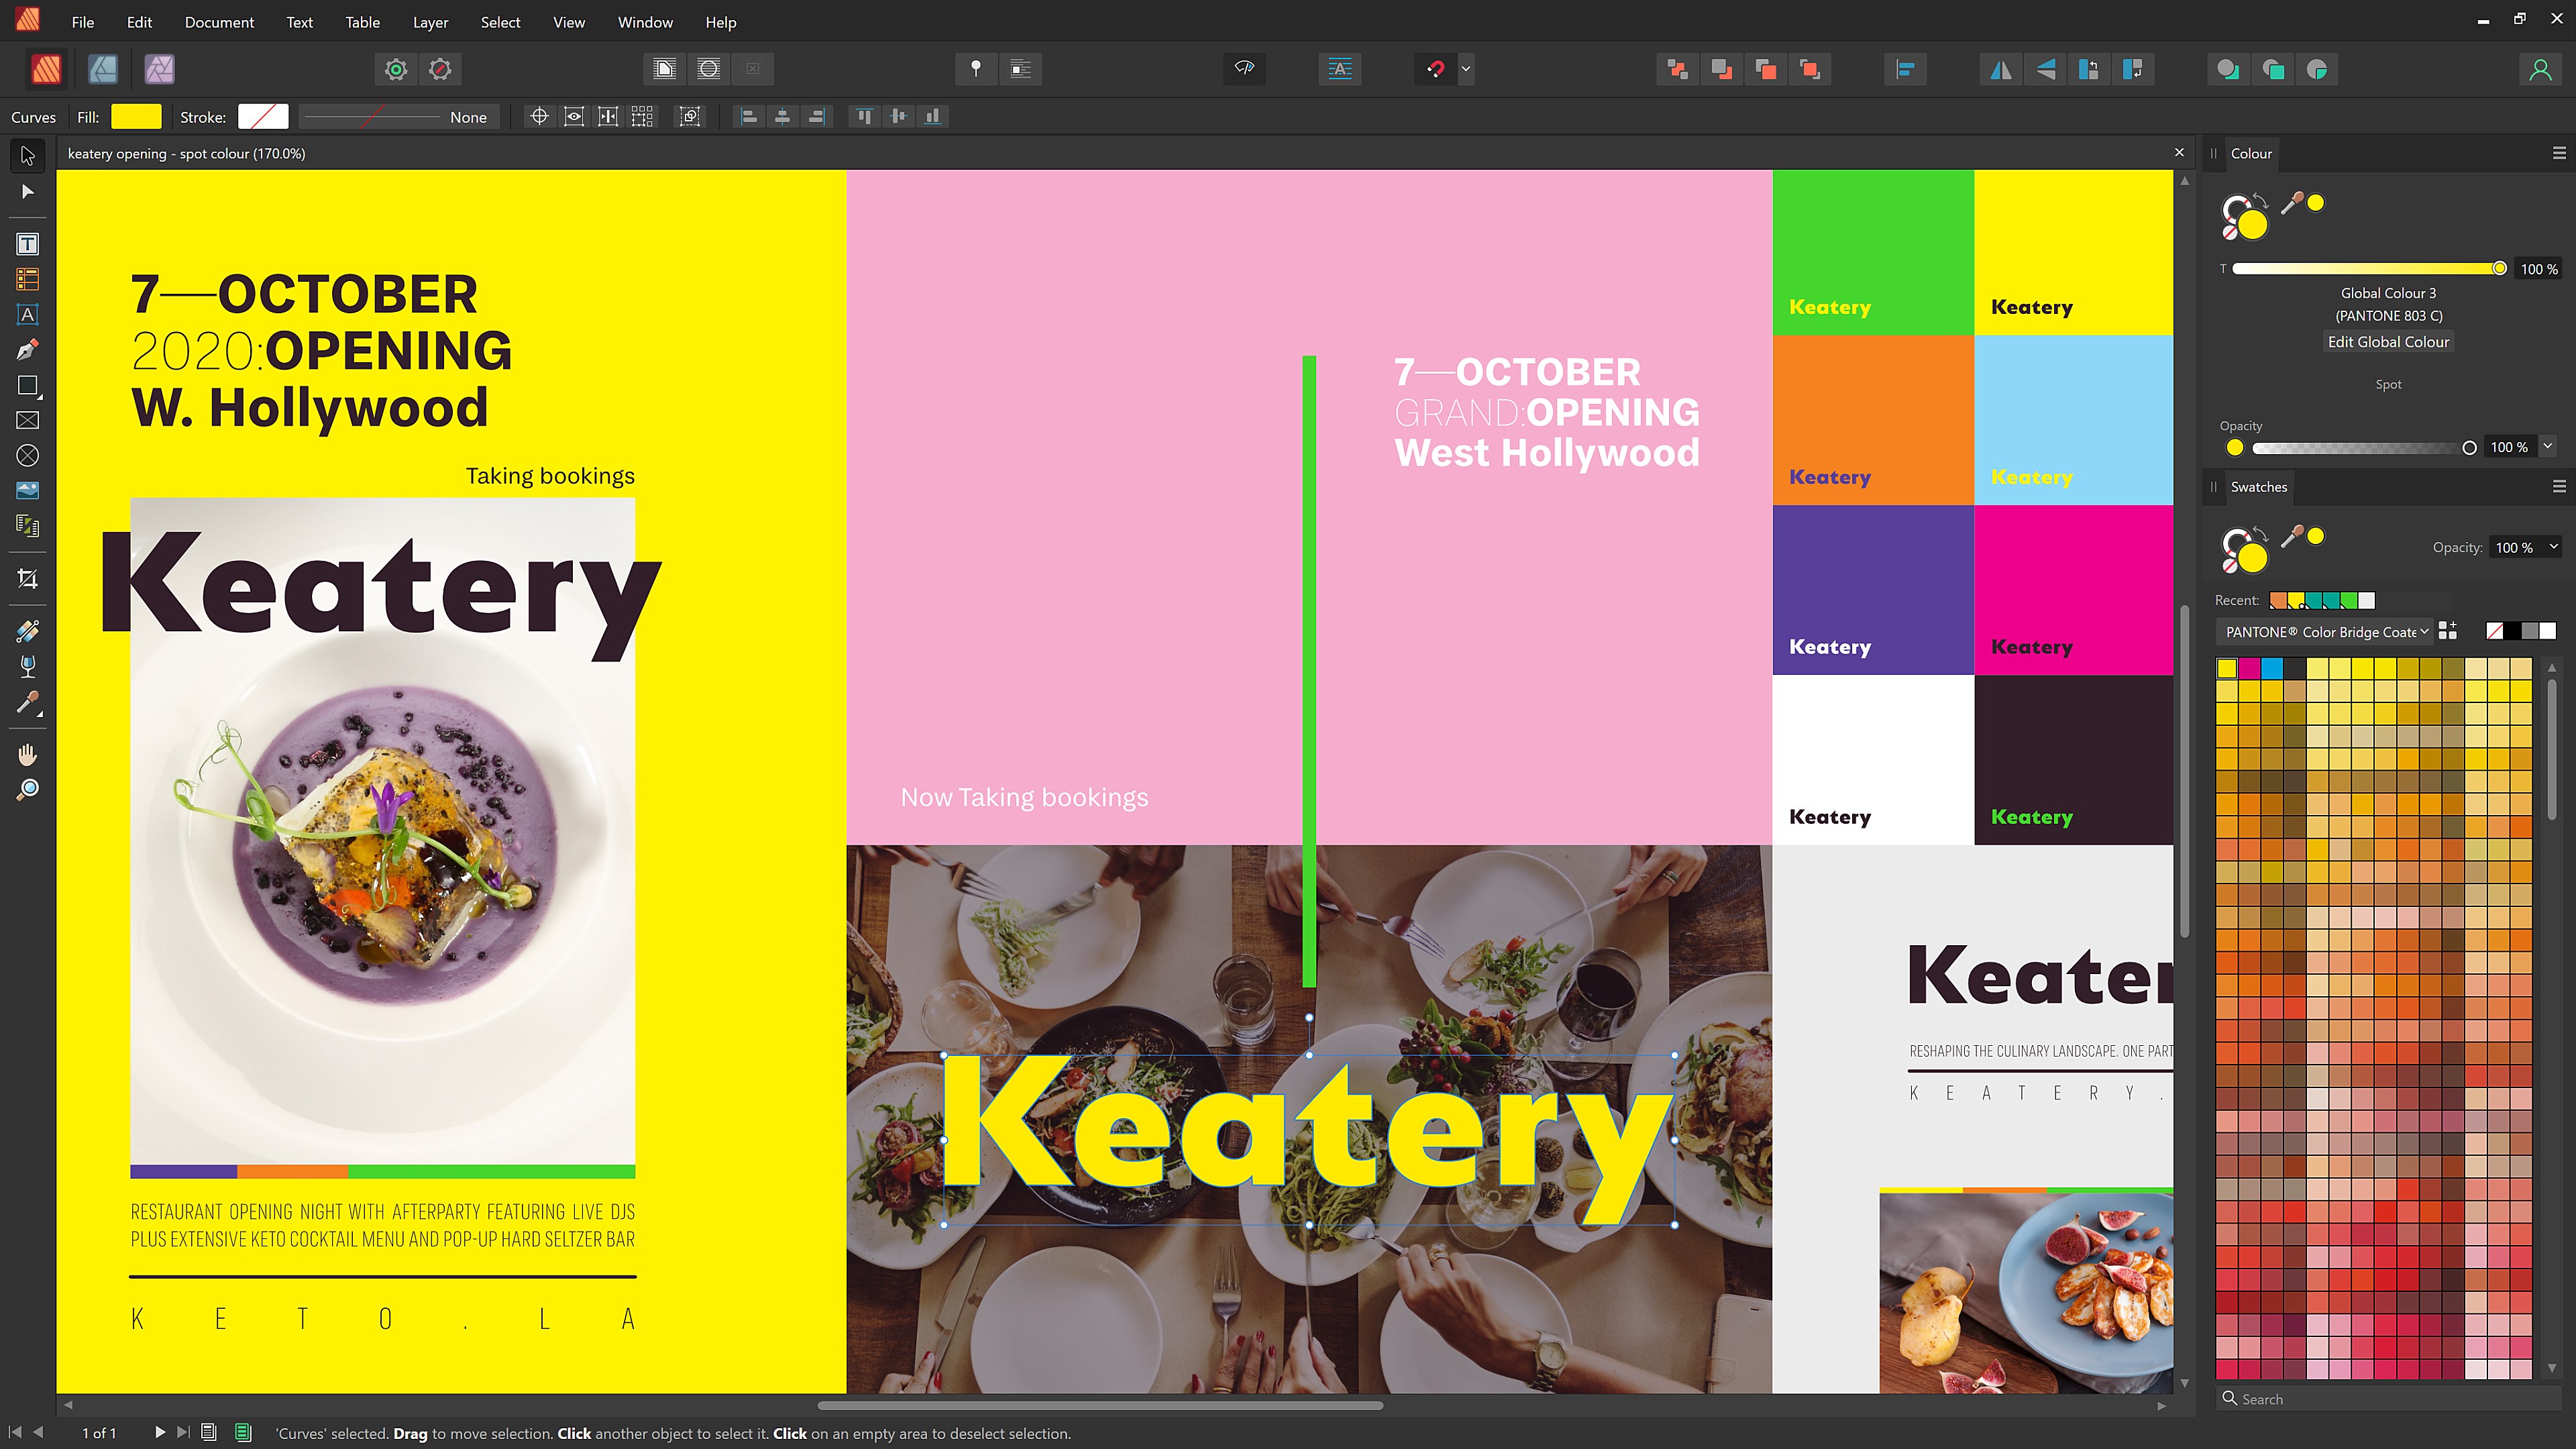Screen dimensions: 2576x1449
Task: Toggle snapping magnet icon
Action: (1436, 69)
